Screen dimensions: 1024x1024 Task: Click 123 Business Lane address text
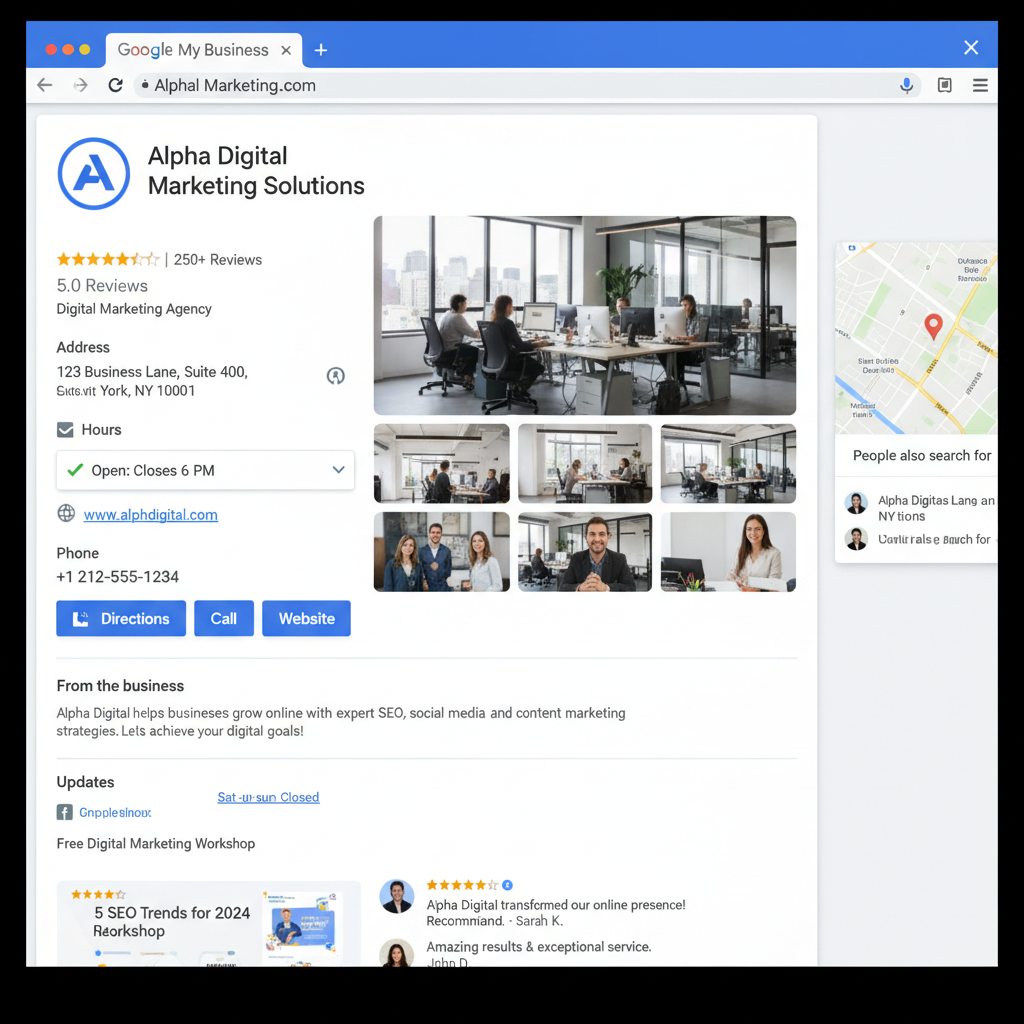152,381
